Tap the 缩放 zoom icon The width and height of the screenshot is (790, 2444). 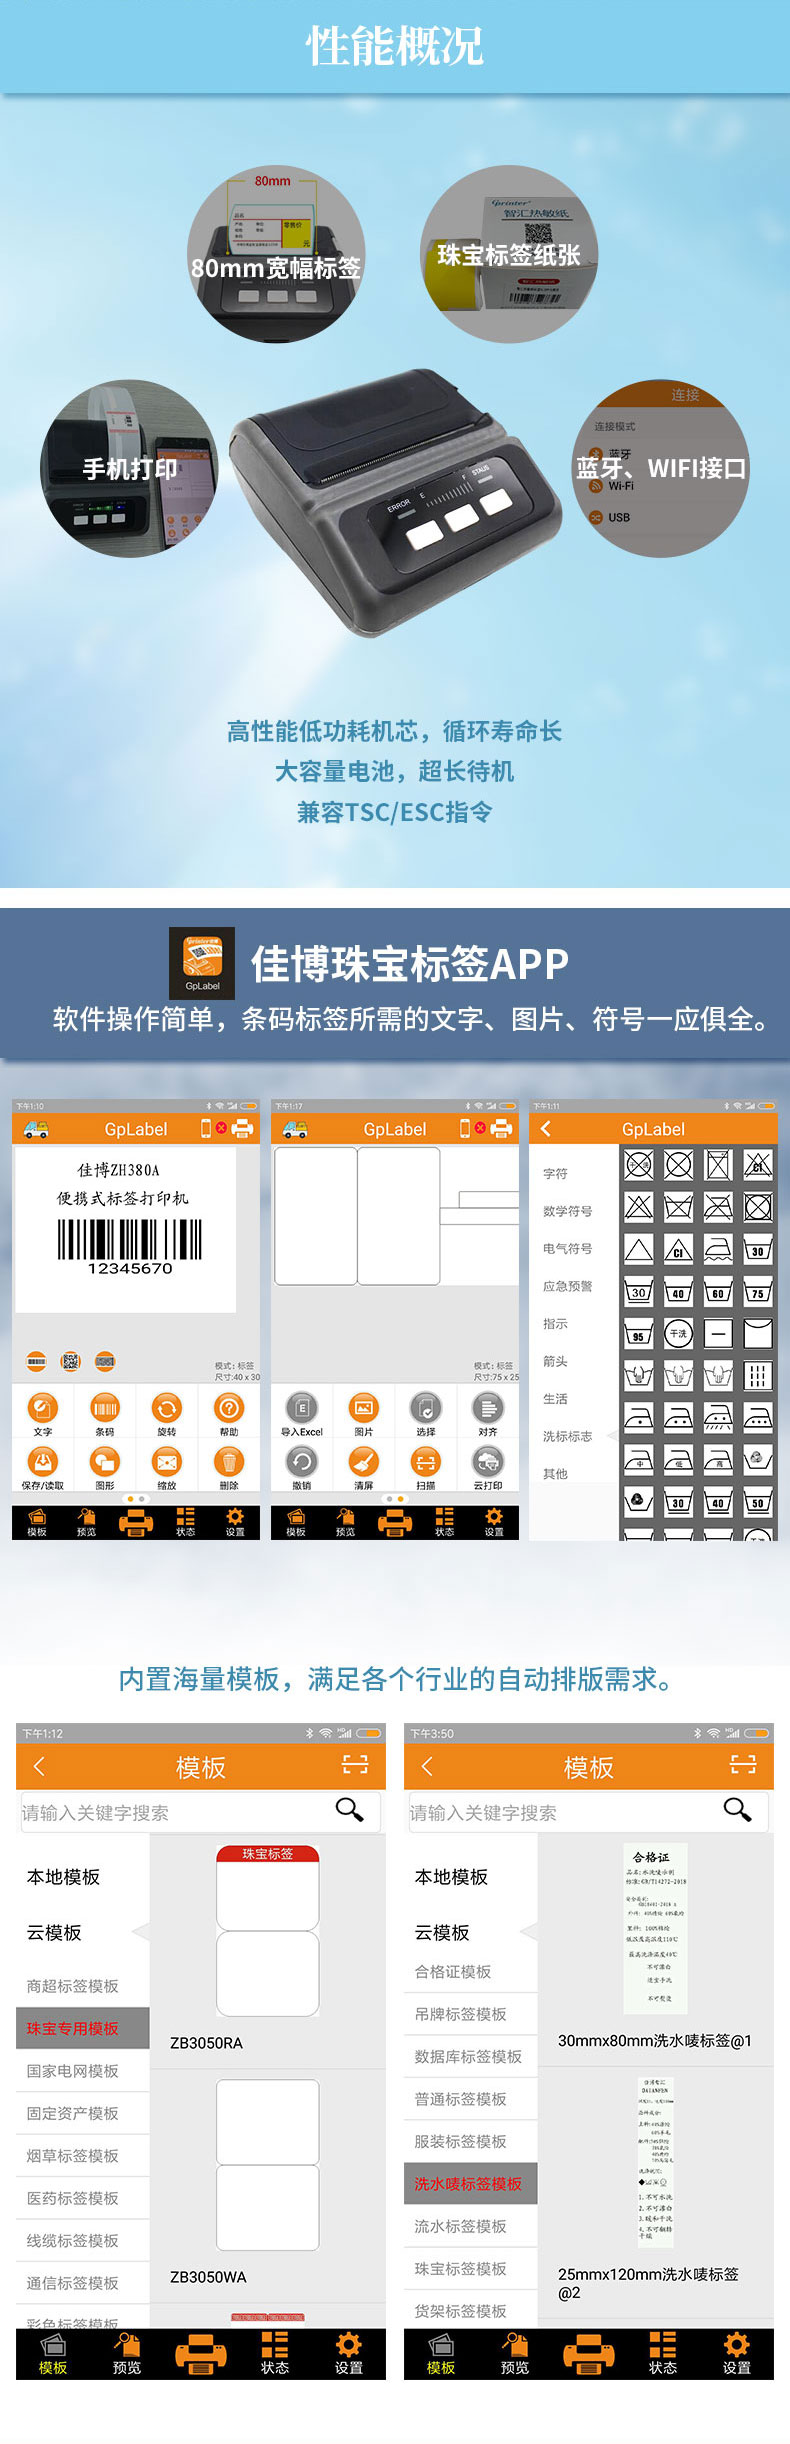[x=167, y=1463]
